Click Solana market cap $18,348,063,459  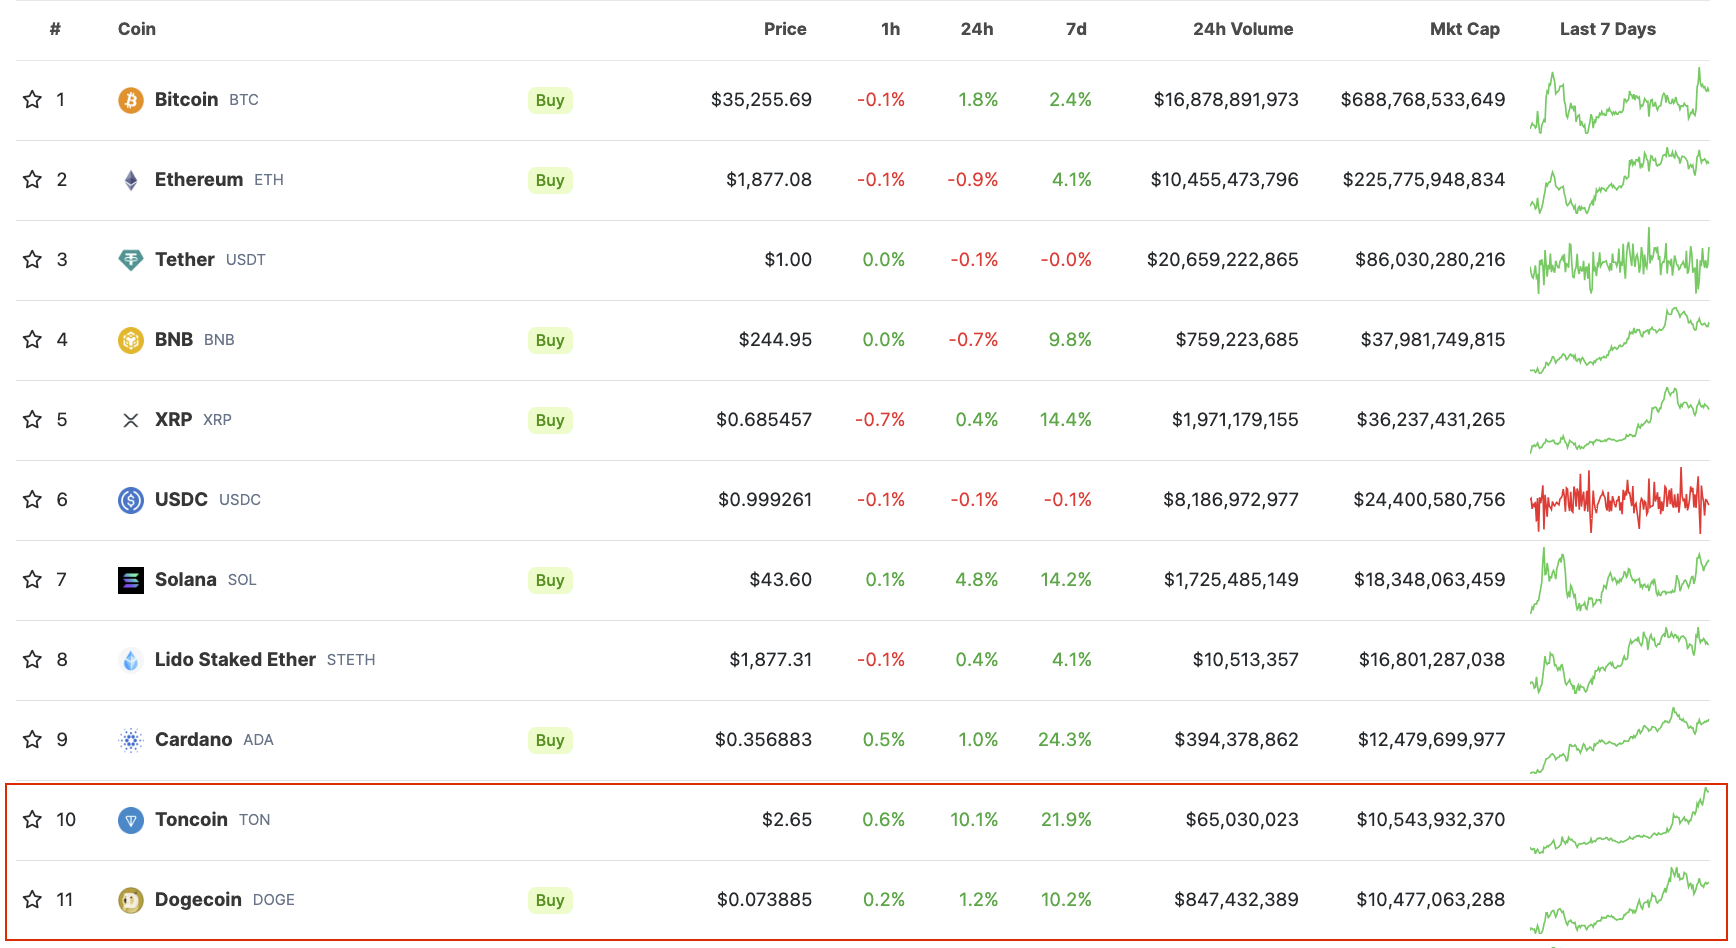coord(1429,579)
